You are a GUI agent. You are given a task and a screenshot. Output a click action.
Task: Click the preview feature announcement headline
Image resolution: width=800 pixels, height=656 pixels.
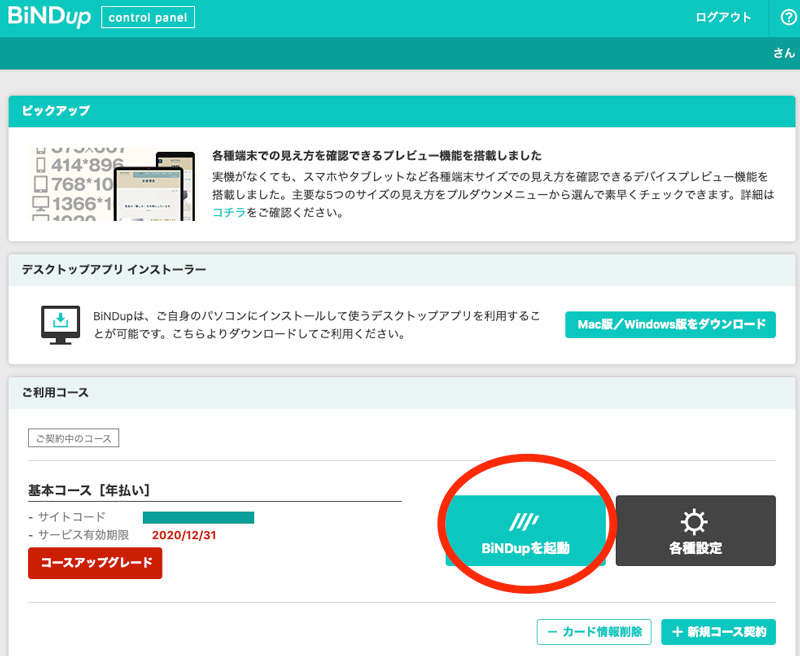click(377, 156)
